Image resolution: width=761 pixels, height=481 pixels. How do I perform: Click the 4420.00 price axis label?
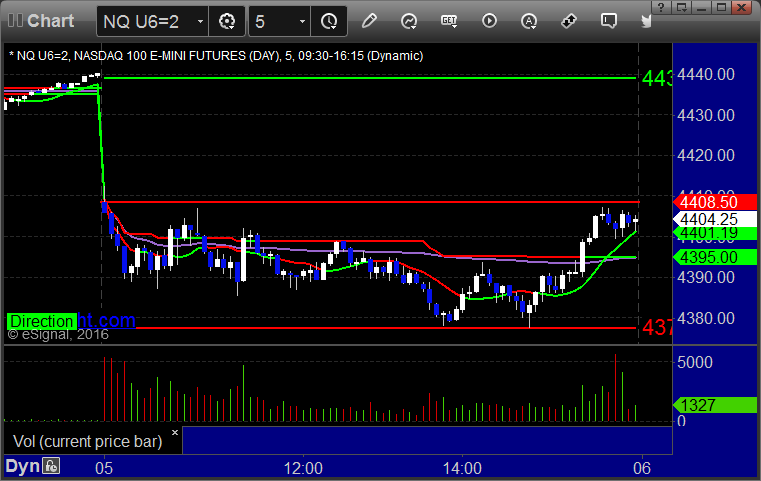(706, 155)
